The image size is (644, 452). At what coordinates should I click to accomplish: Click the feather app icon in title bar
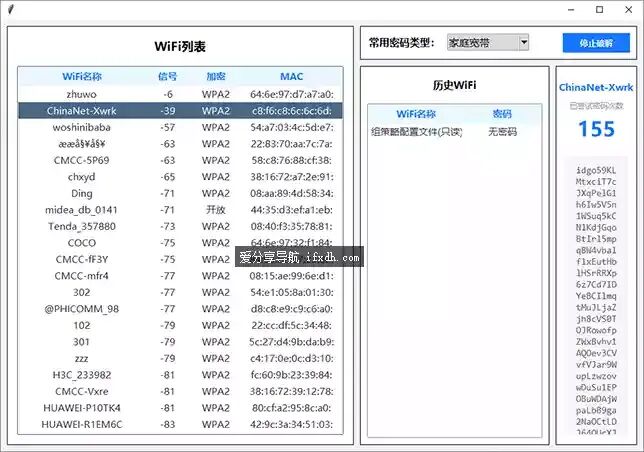10,9
